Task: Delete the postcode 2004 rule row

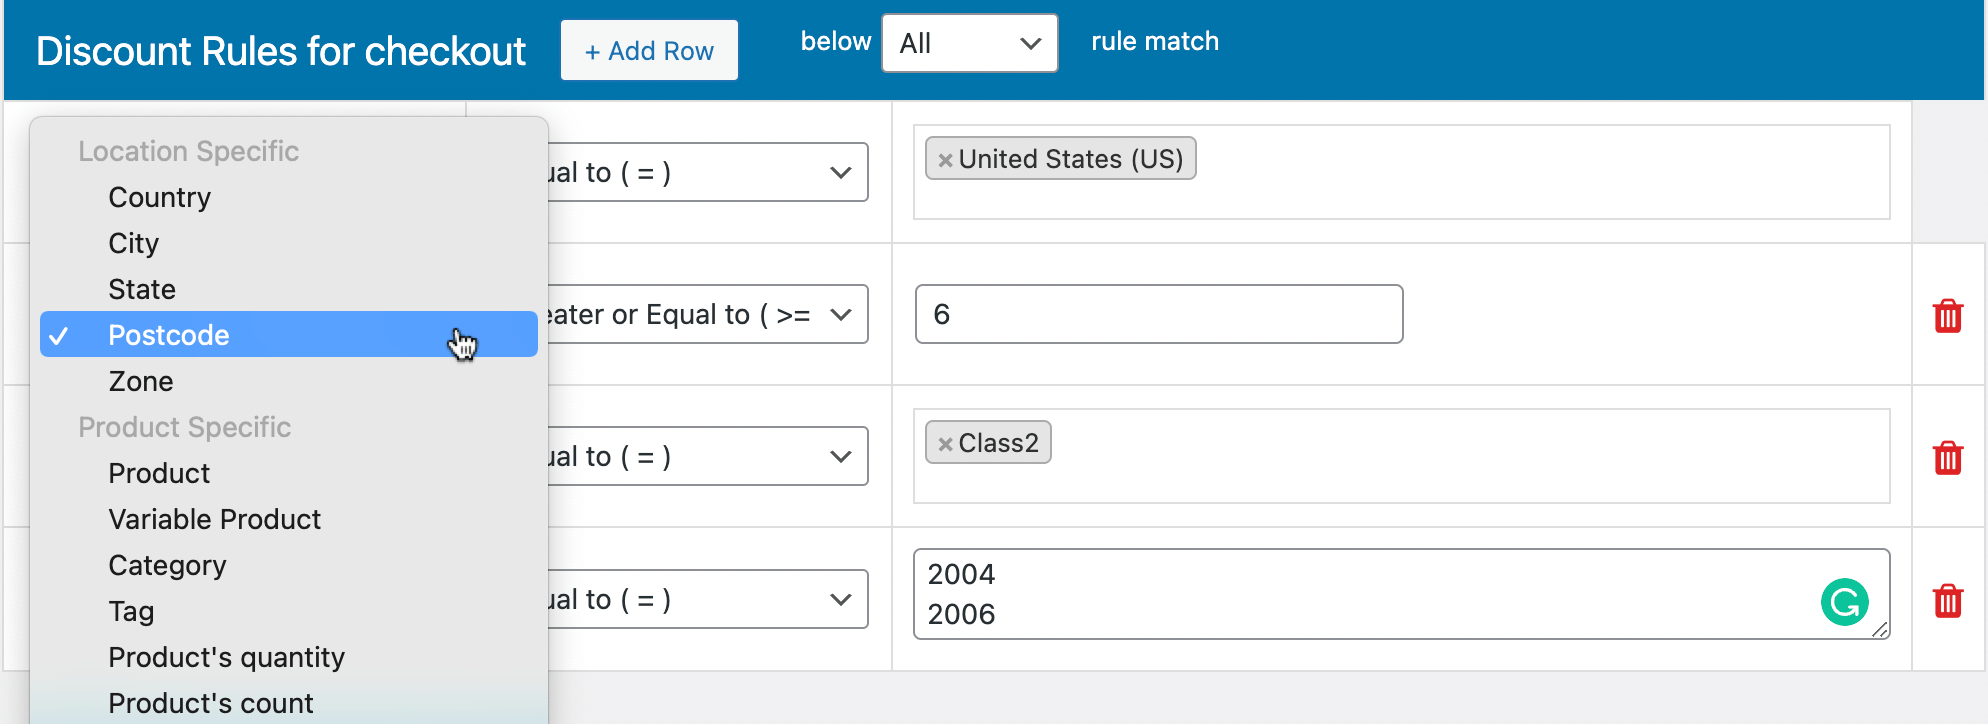Action: click(1947, 600)
